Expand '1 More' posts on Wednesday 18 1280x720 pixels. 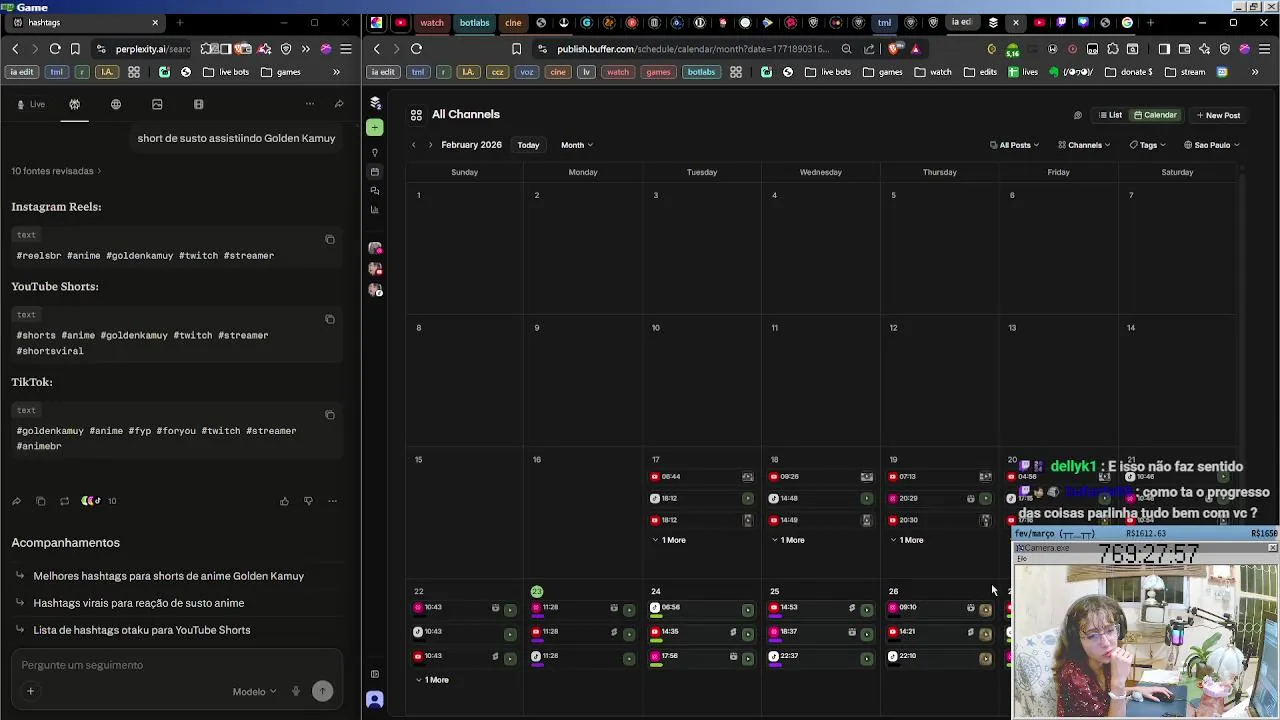tap(787, 540)
